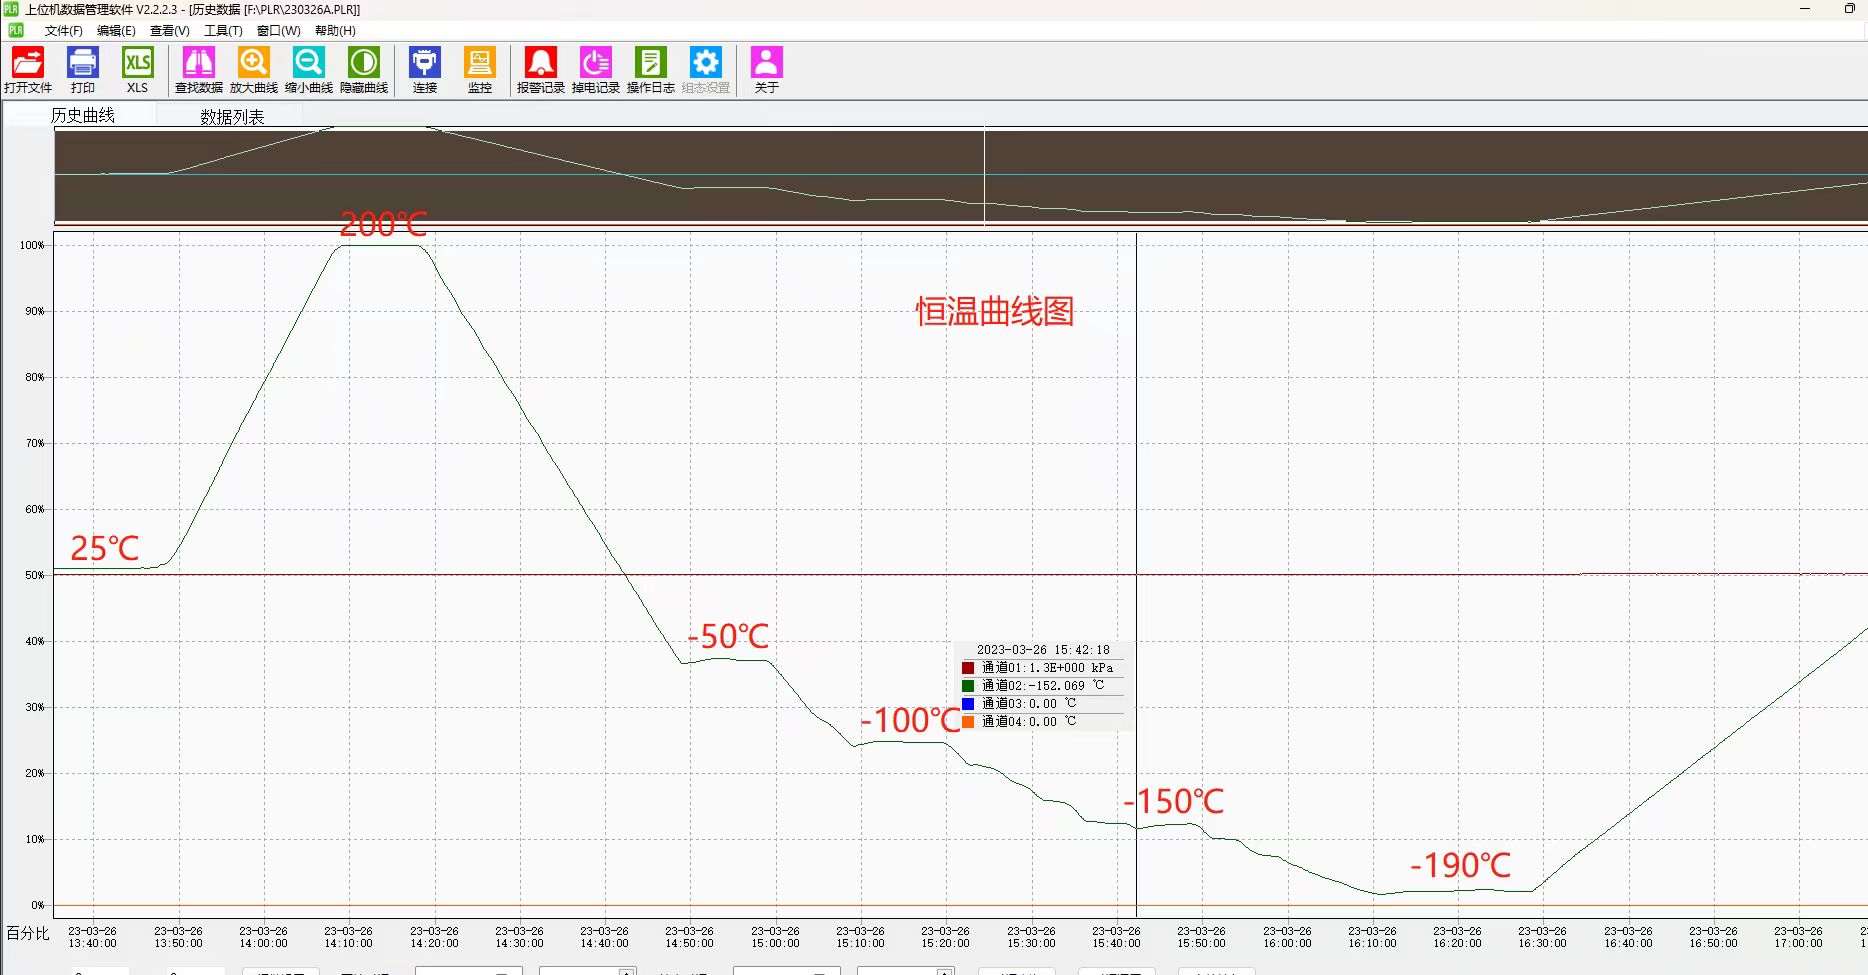Open the 工具(T) menu
Viewport: 1868px width, 975px height.
pyautogui.click(x=223, y=31)
